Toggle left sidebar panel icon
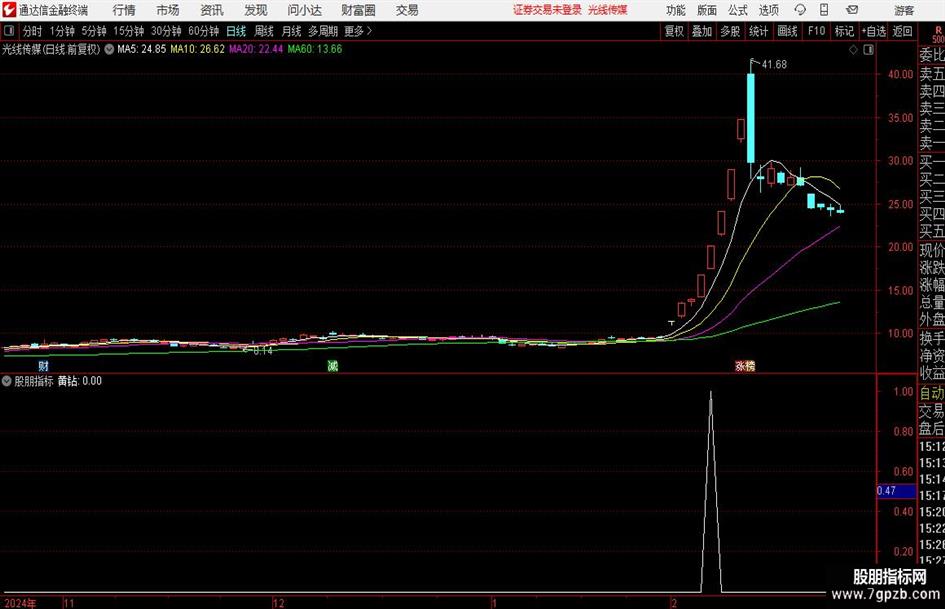Image resolution: width=945 pixels, height=609 pixels. pos(9,31)
